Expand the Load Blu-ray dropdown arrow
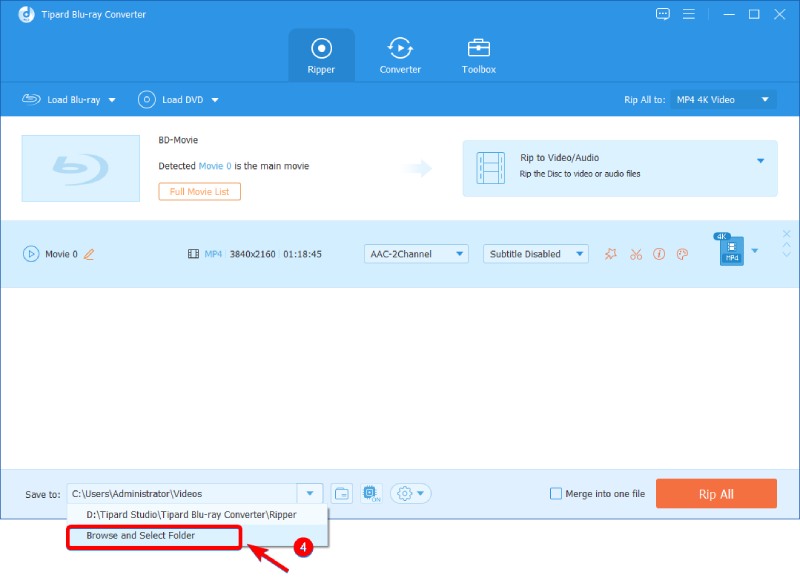 point(112,100)
